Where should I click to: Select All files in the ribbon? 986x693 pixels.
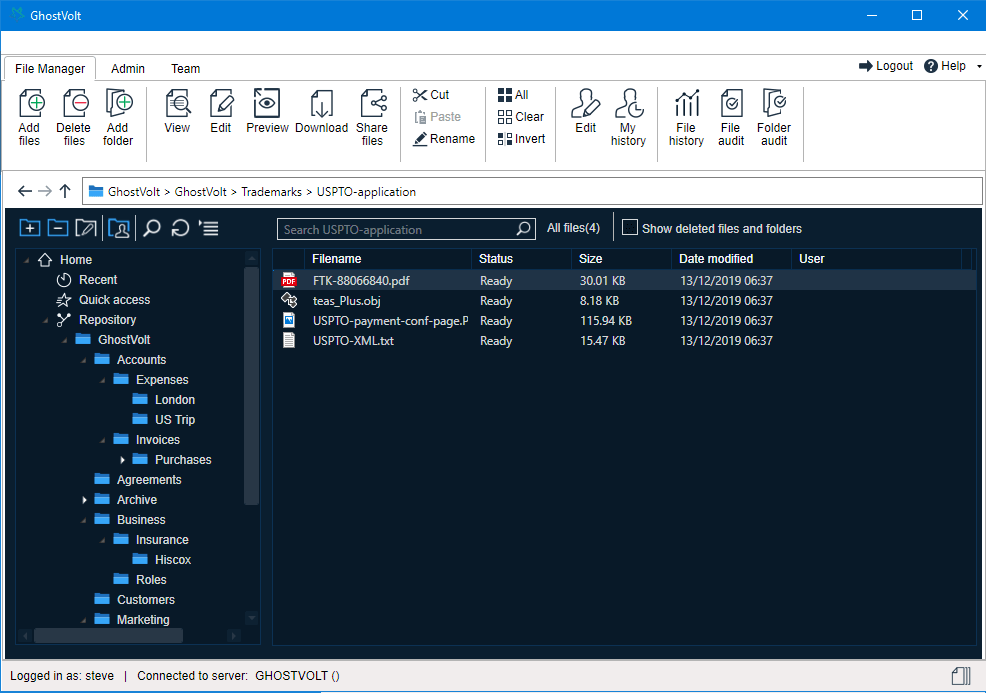coord(513,95)
